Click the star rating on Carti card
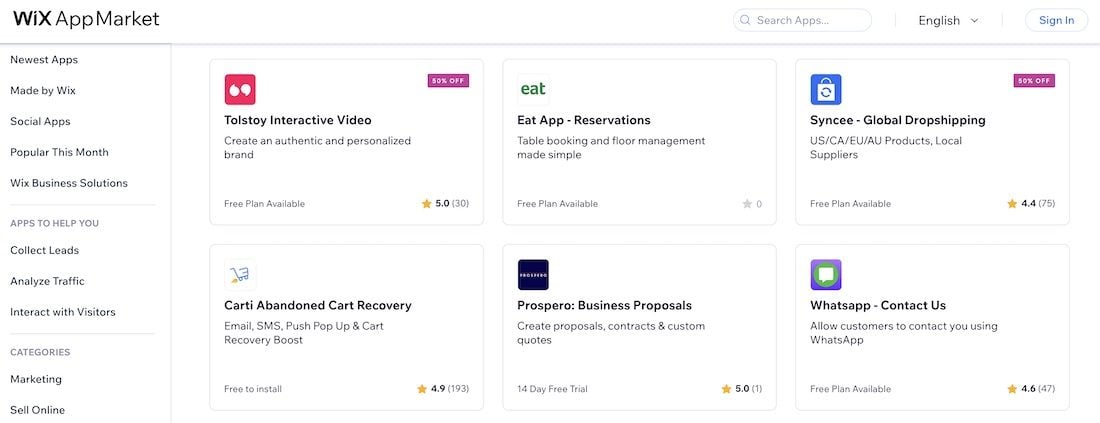 [443, 389]
